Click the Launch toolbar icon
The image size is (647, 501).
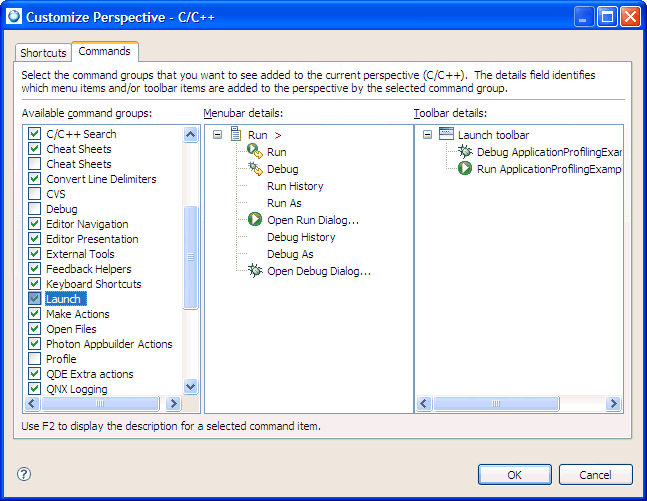(x=446, y=135)
